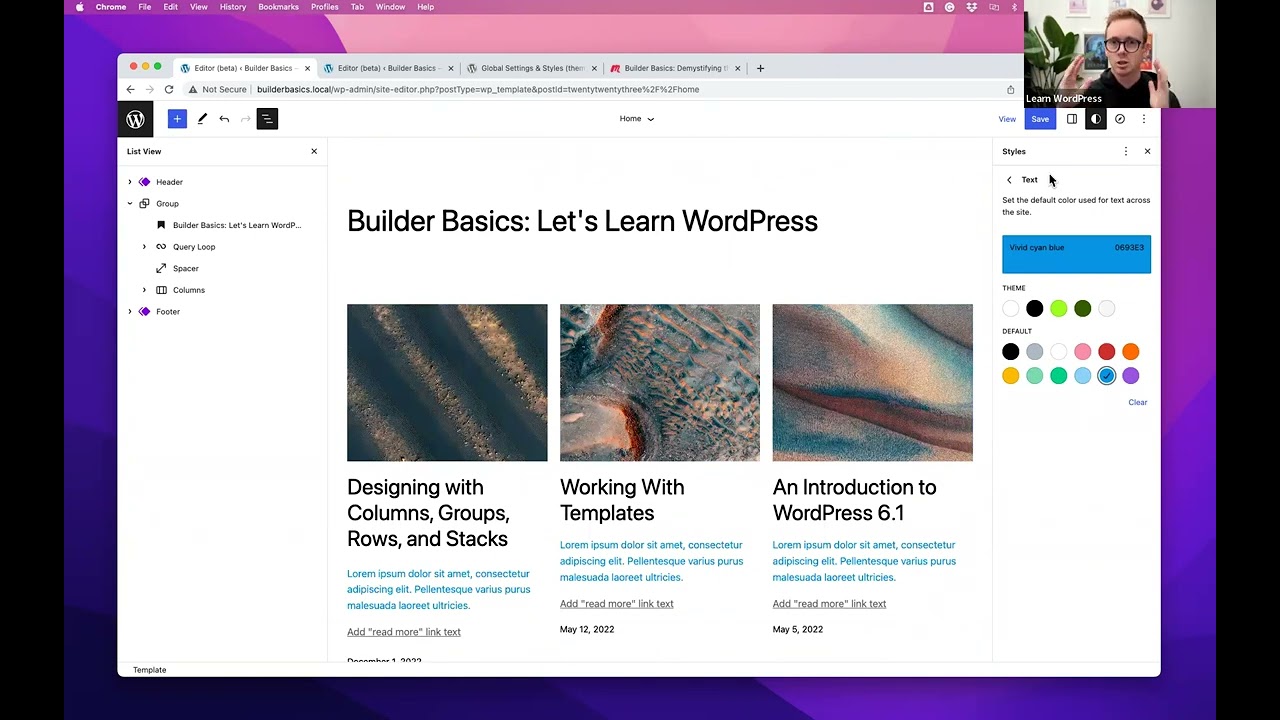Select the Header template part icon
This screenshot has width=1280, height=720.
145,182
